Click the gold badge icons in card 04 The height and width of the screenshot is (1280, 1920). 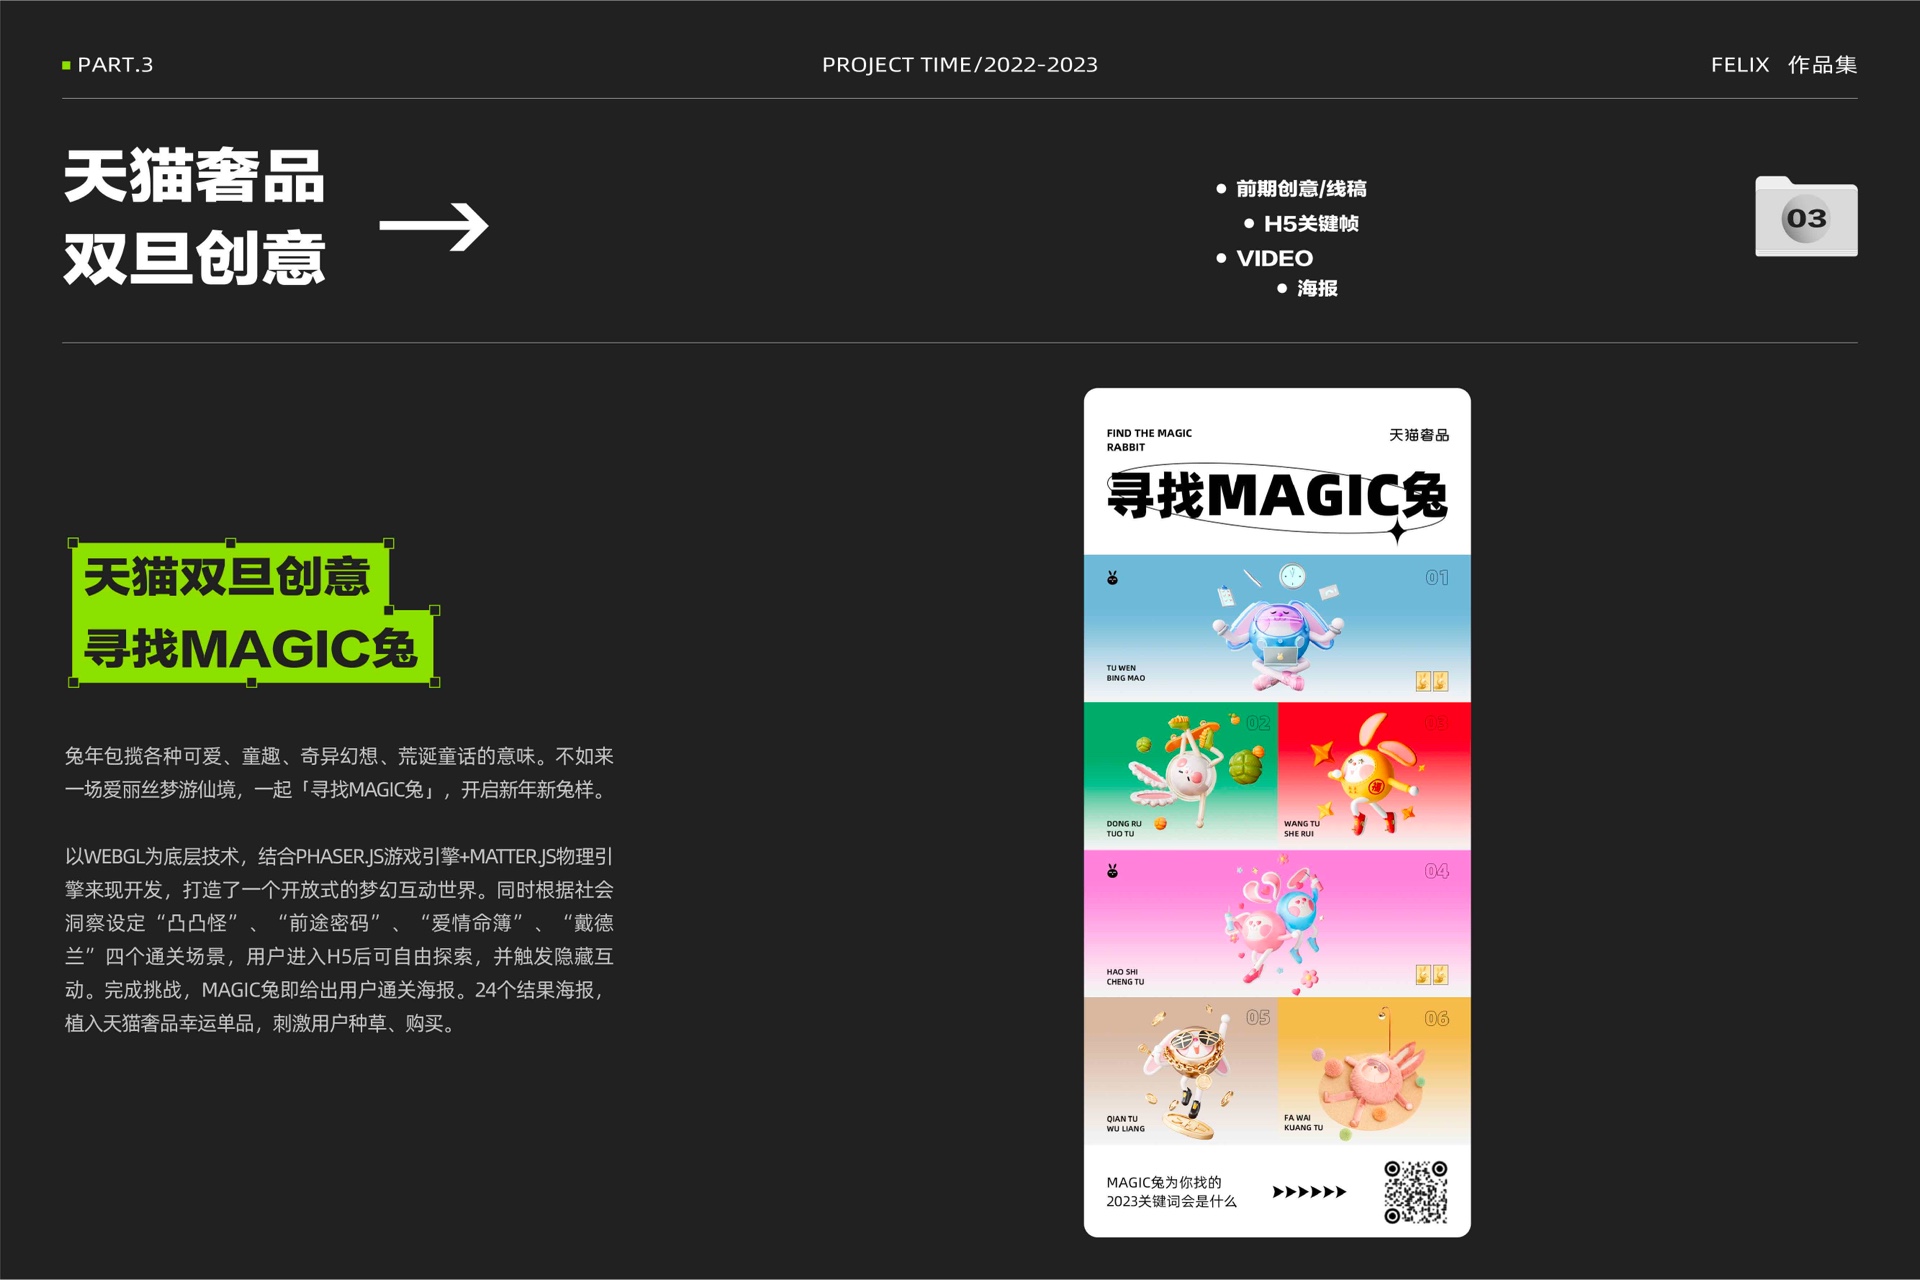tap(1432, 974)
